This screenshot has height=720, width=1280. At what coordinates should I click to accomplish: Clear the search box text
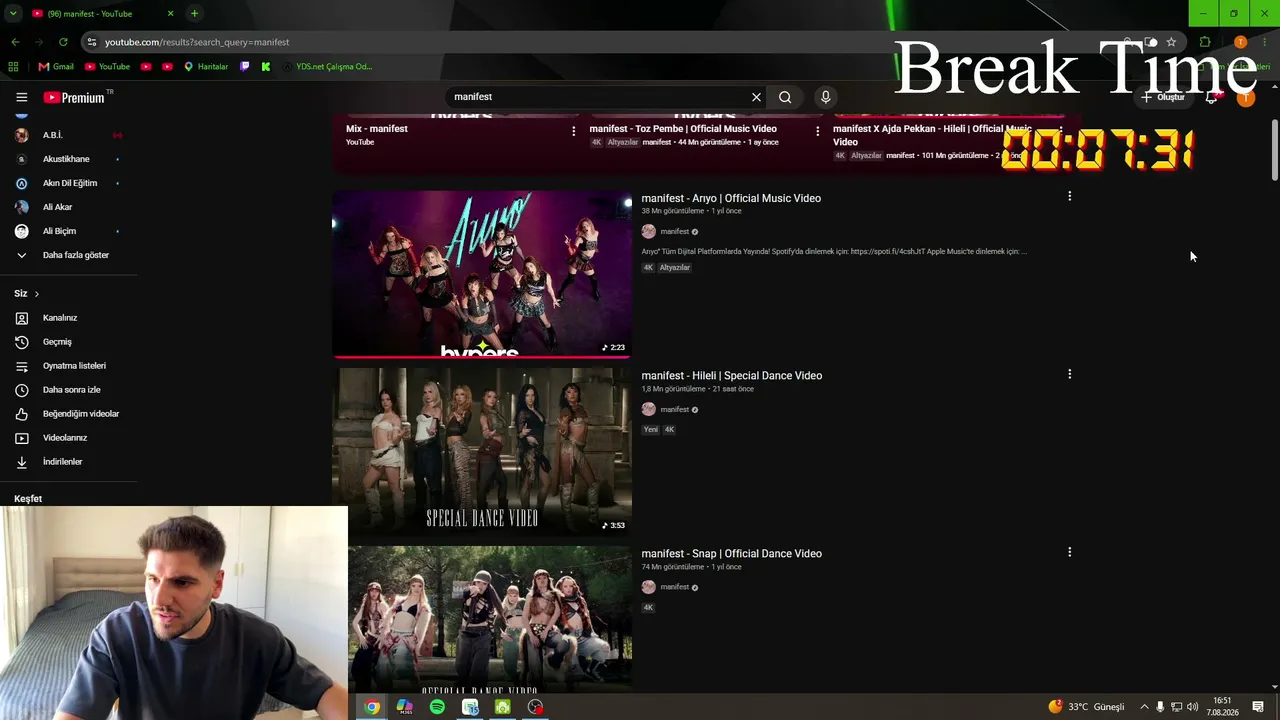coord(756,97)
